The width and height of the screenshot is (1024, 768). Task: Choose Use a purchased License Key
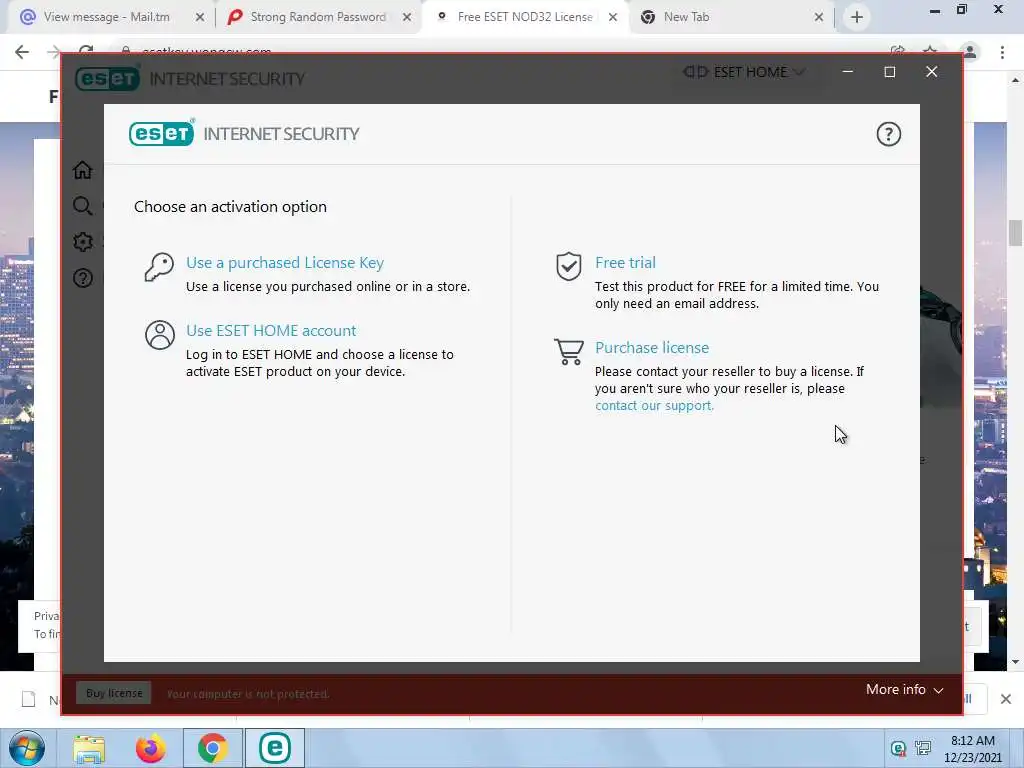[285, 263]
